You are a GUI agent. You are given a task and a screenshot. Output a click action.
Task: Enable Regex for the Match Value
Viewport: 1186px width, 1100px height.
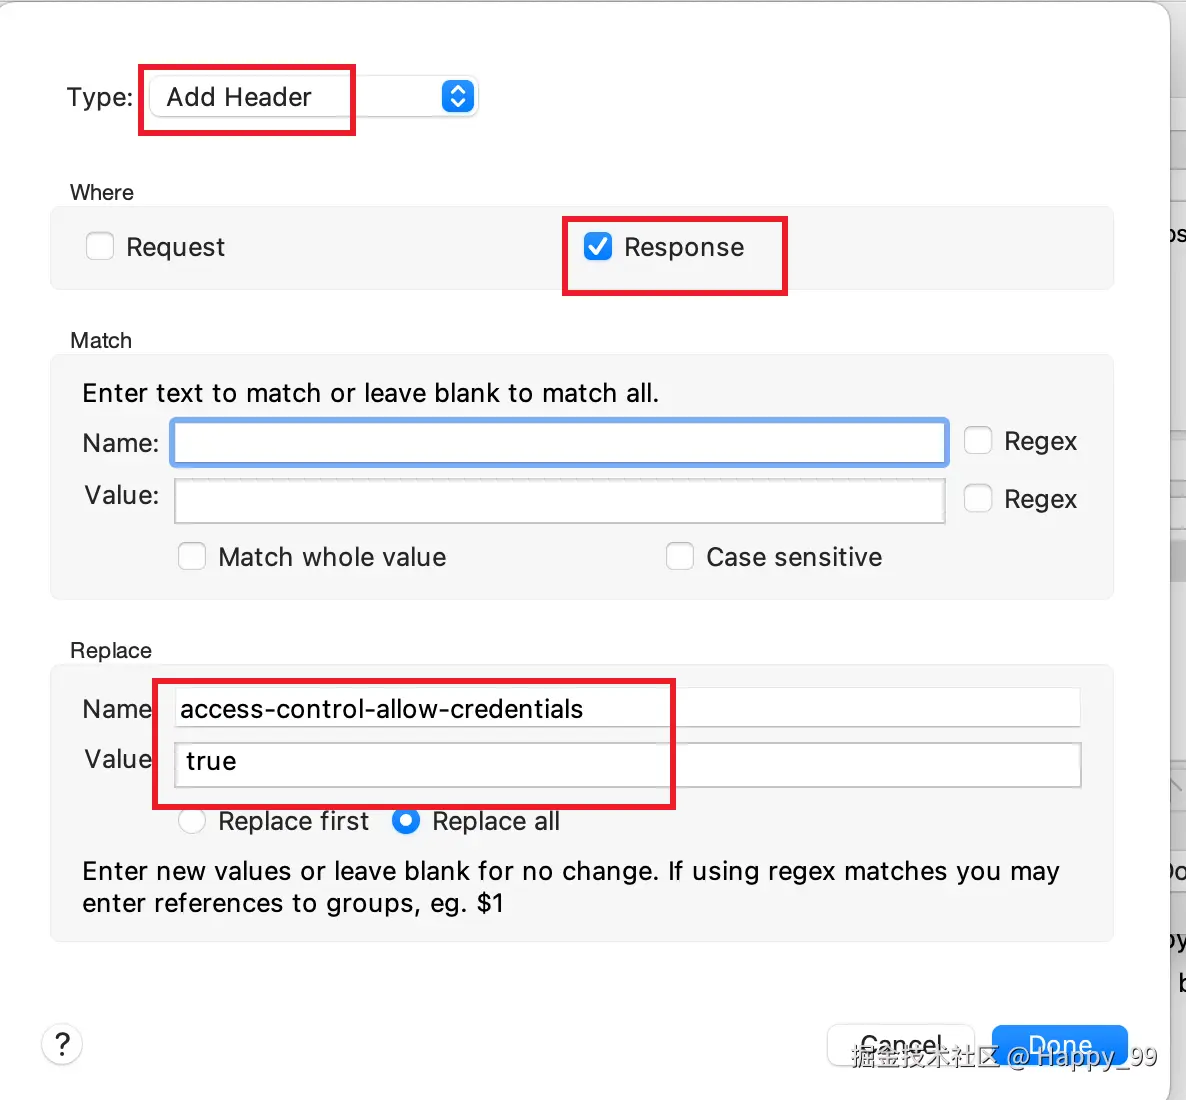pyautogui.click(x=978, y=498)
